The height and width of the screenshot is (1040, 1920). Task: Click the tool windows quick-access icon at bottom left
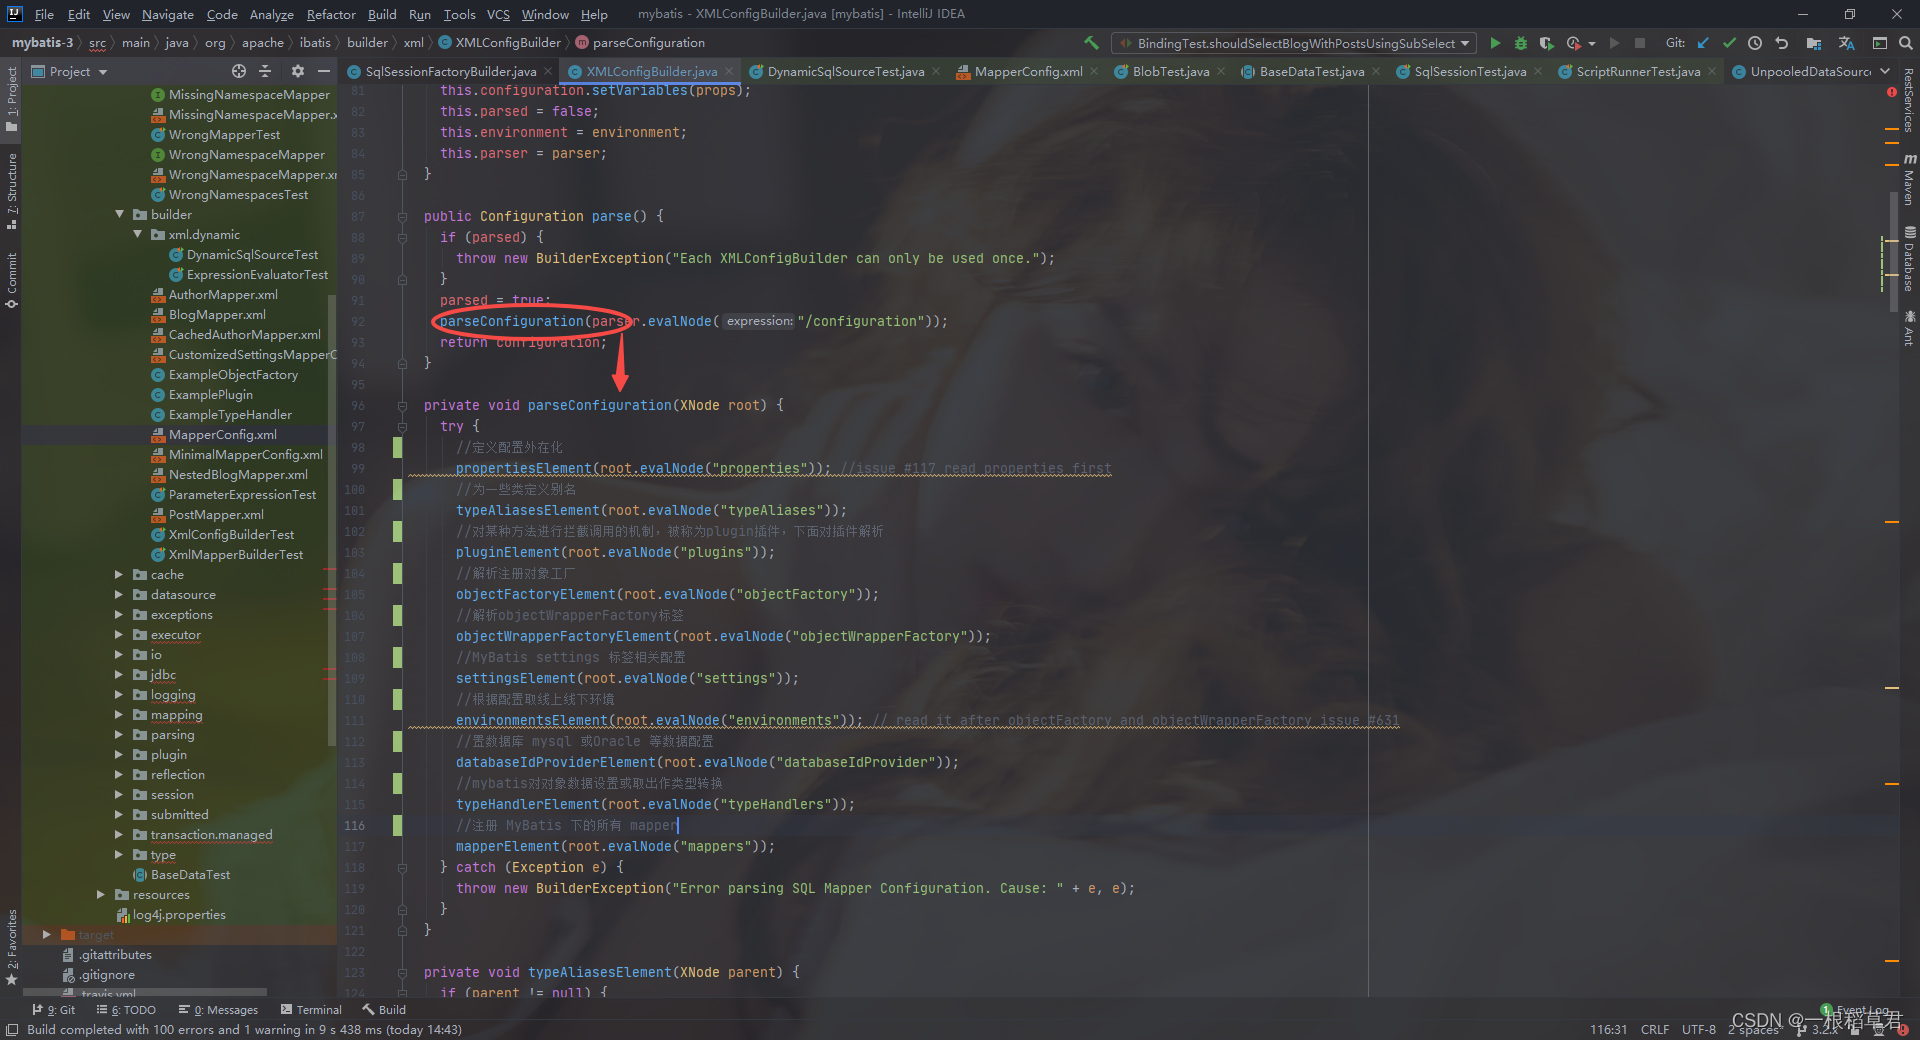pos(12,1030)
